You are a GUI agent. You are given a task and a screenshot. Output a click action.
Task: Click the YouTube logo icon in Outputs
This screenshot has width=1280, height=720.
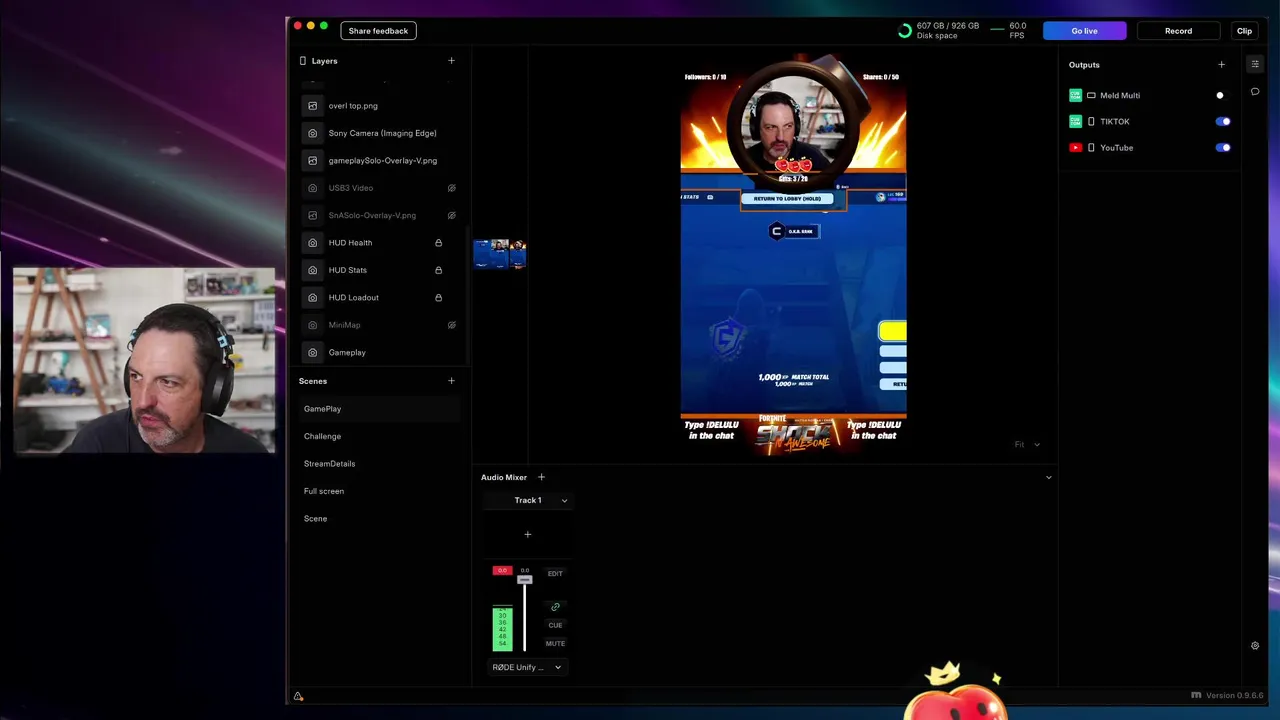(x=1076, y=148)
